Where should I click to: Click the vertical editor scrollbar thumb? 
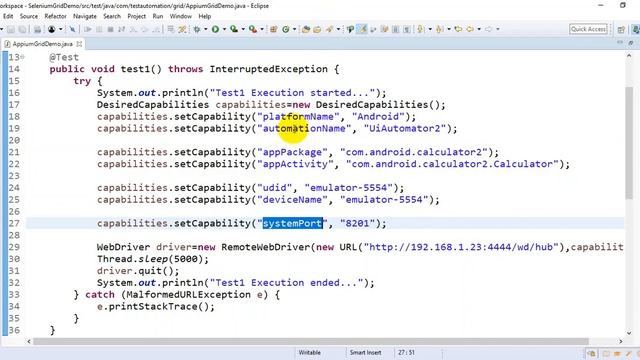[x=629, y=143]
